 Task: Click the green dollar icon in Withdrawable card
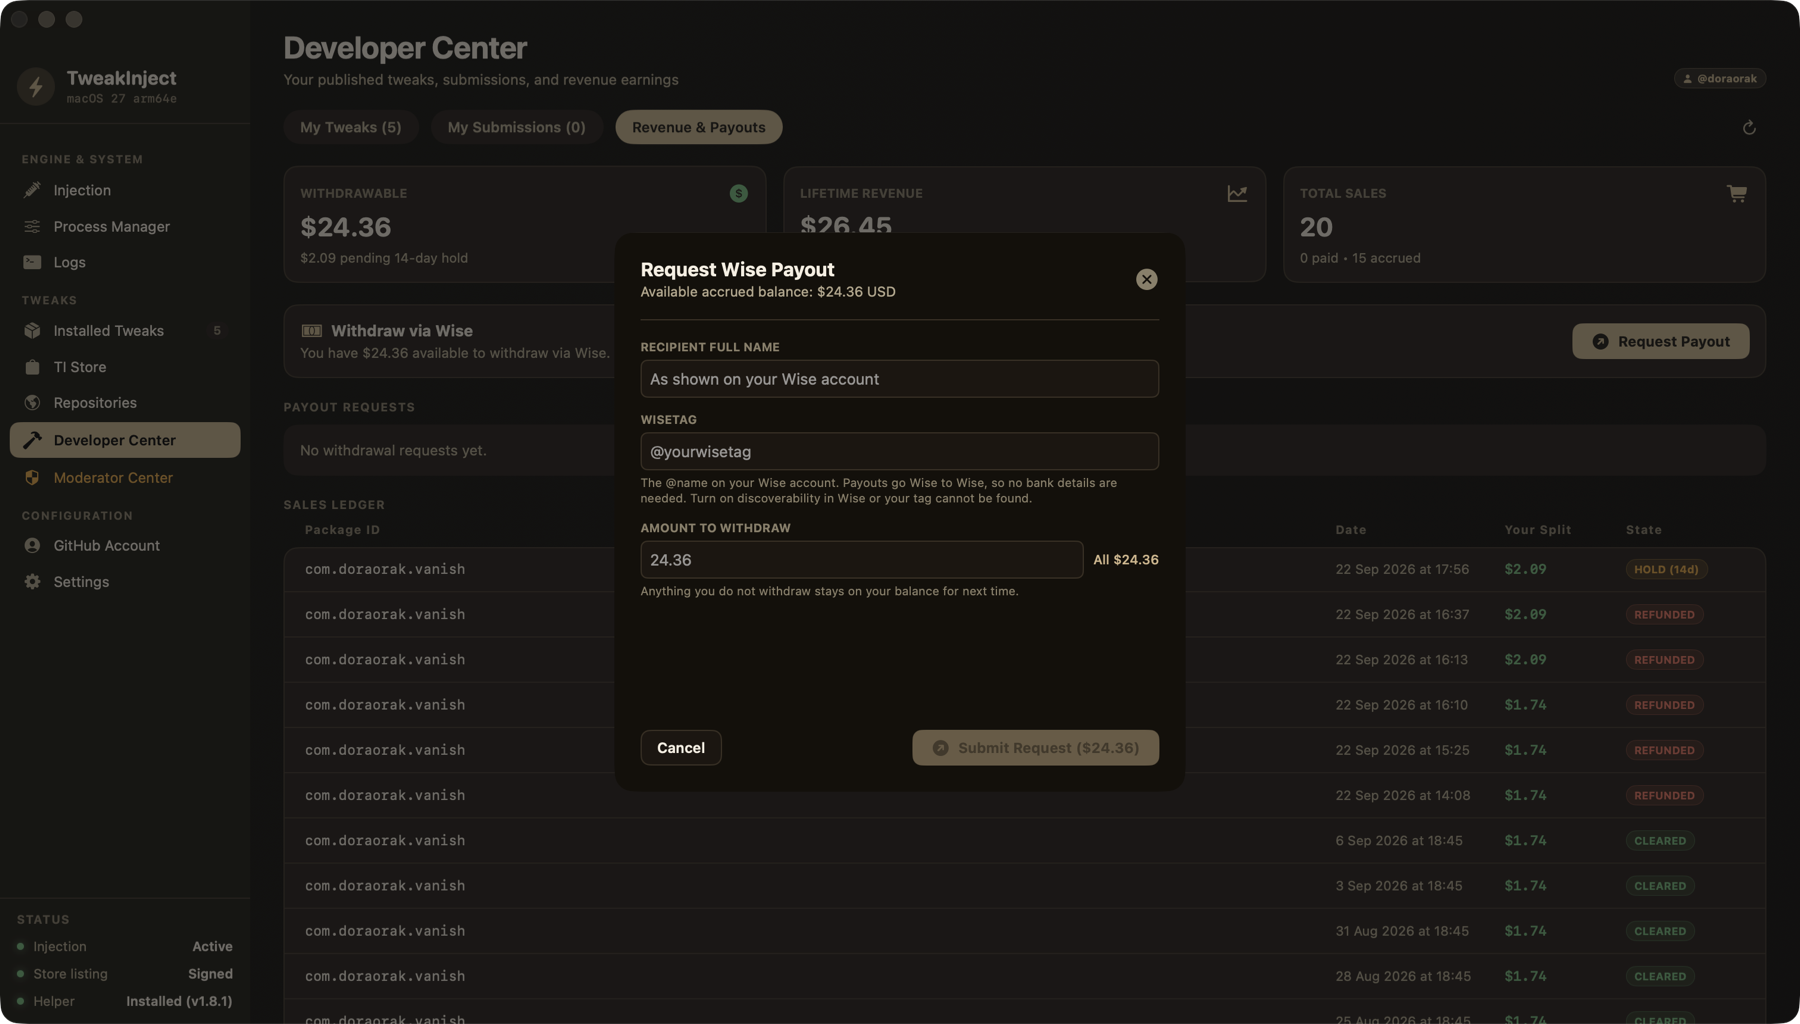coord(738,193)
